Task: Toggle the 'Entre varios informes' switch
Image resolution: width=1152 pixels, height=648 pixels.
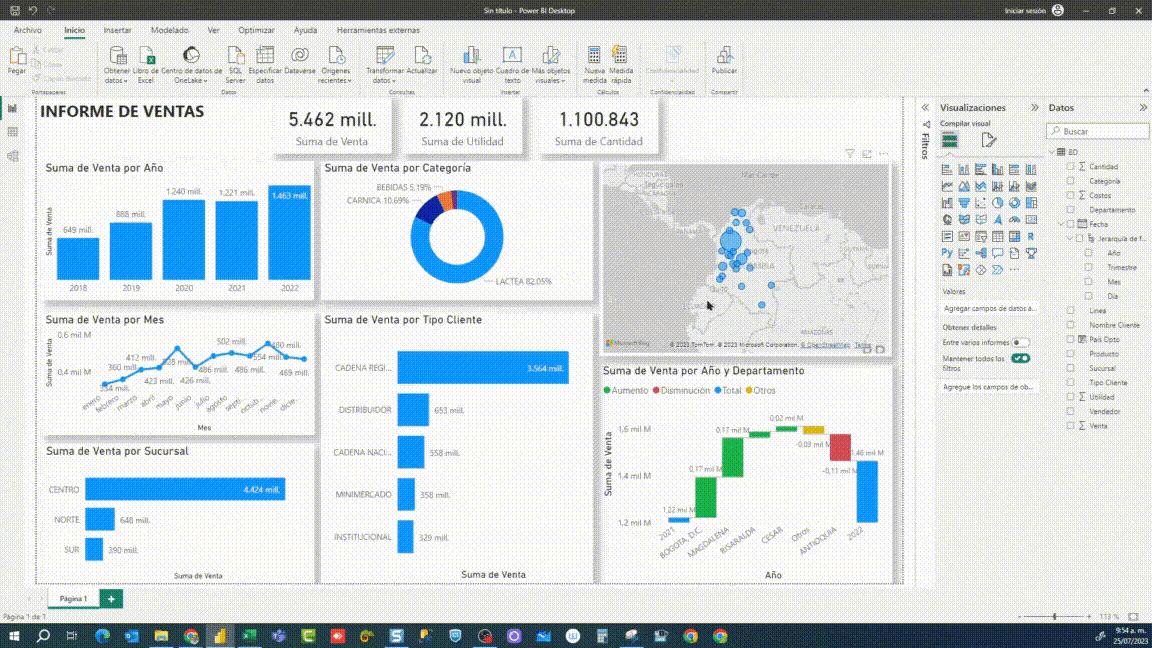Action: click(1020, 343)
